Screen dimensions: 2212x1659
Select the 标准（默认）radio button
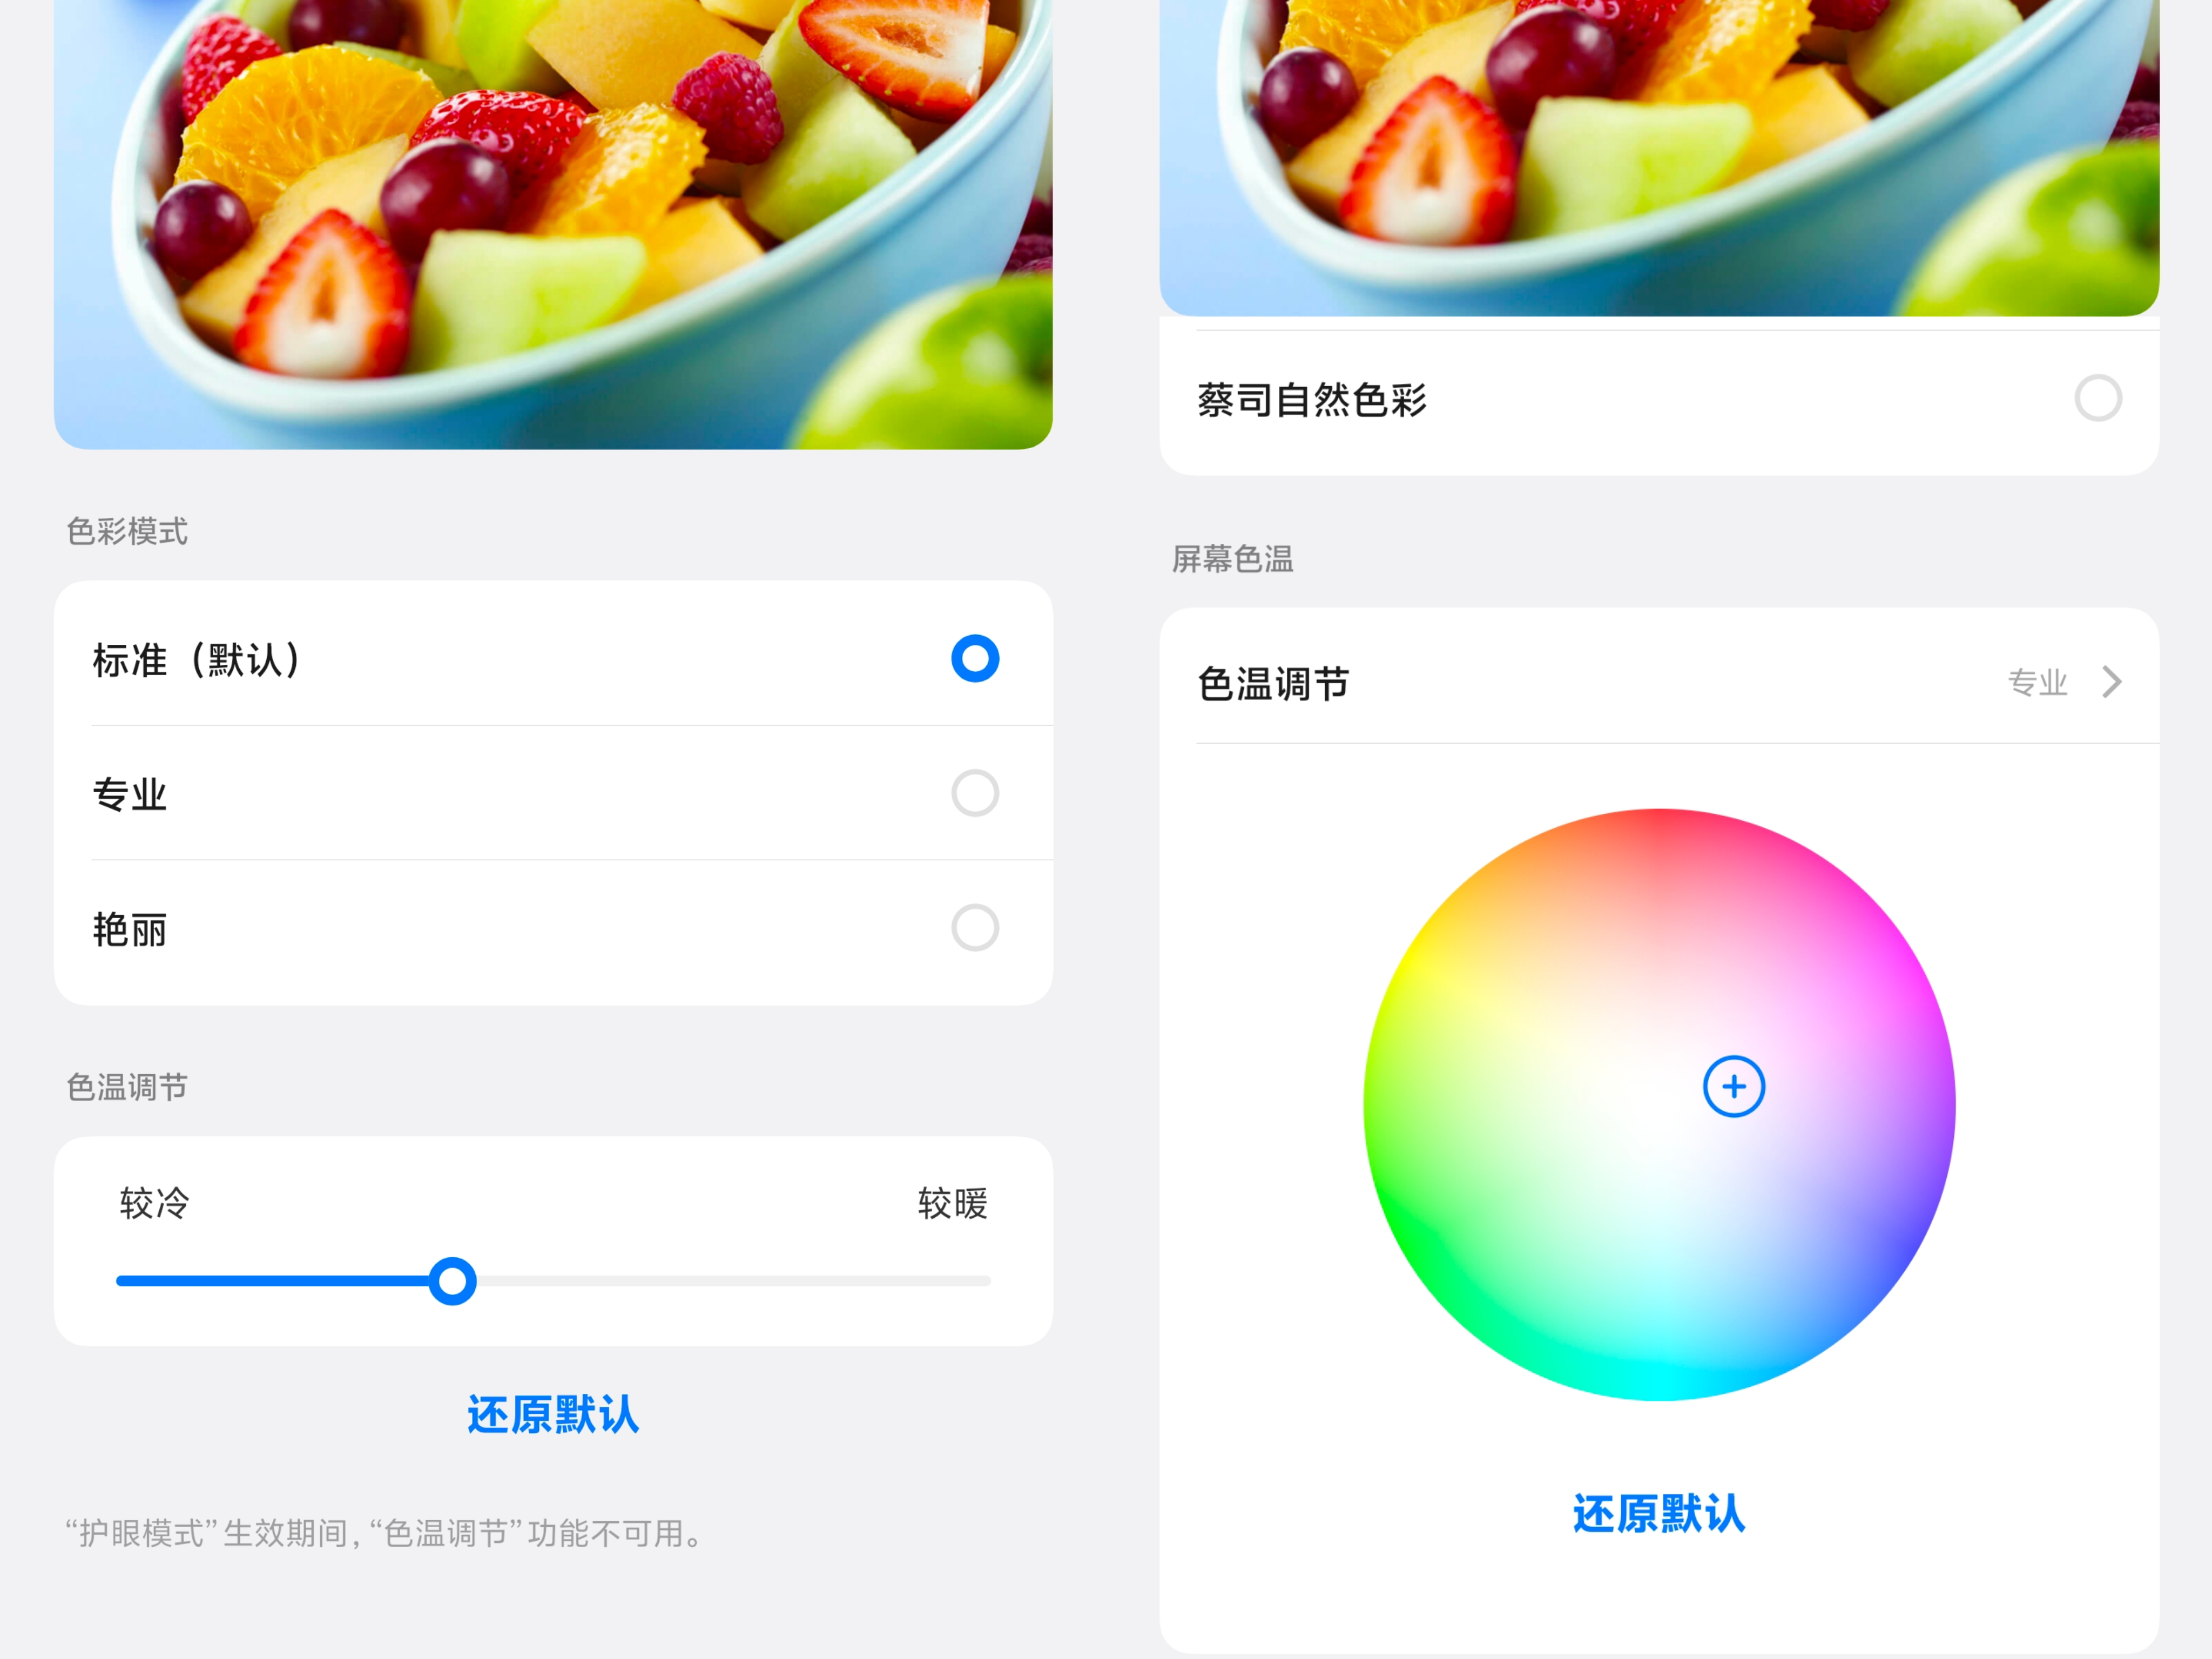pyautogui.click(x=975, y=659)
